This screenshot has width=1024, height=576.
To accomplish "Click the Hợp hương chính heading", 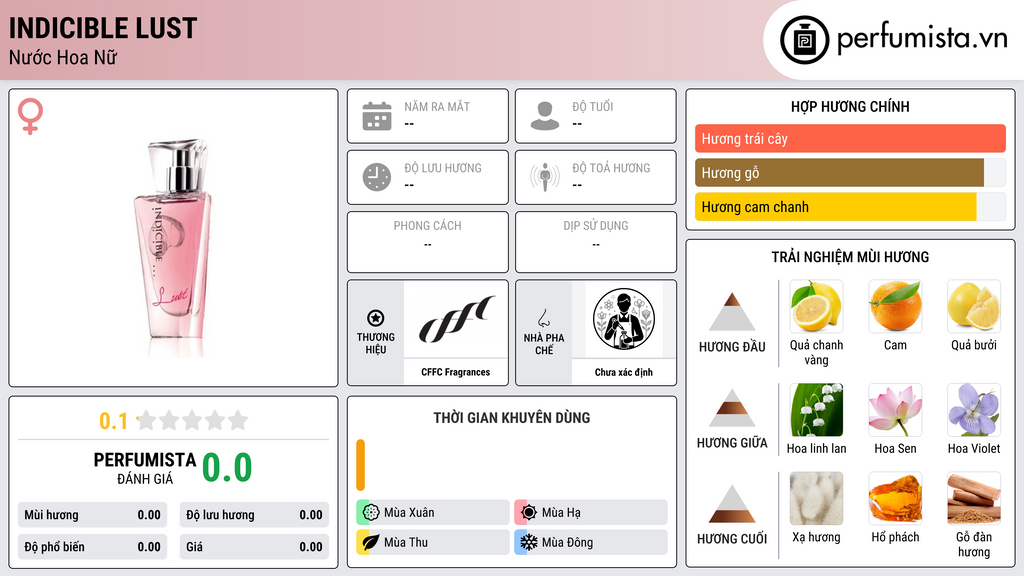I will point(850,106).
